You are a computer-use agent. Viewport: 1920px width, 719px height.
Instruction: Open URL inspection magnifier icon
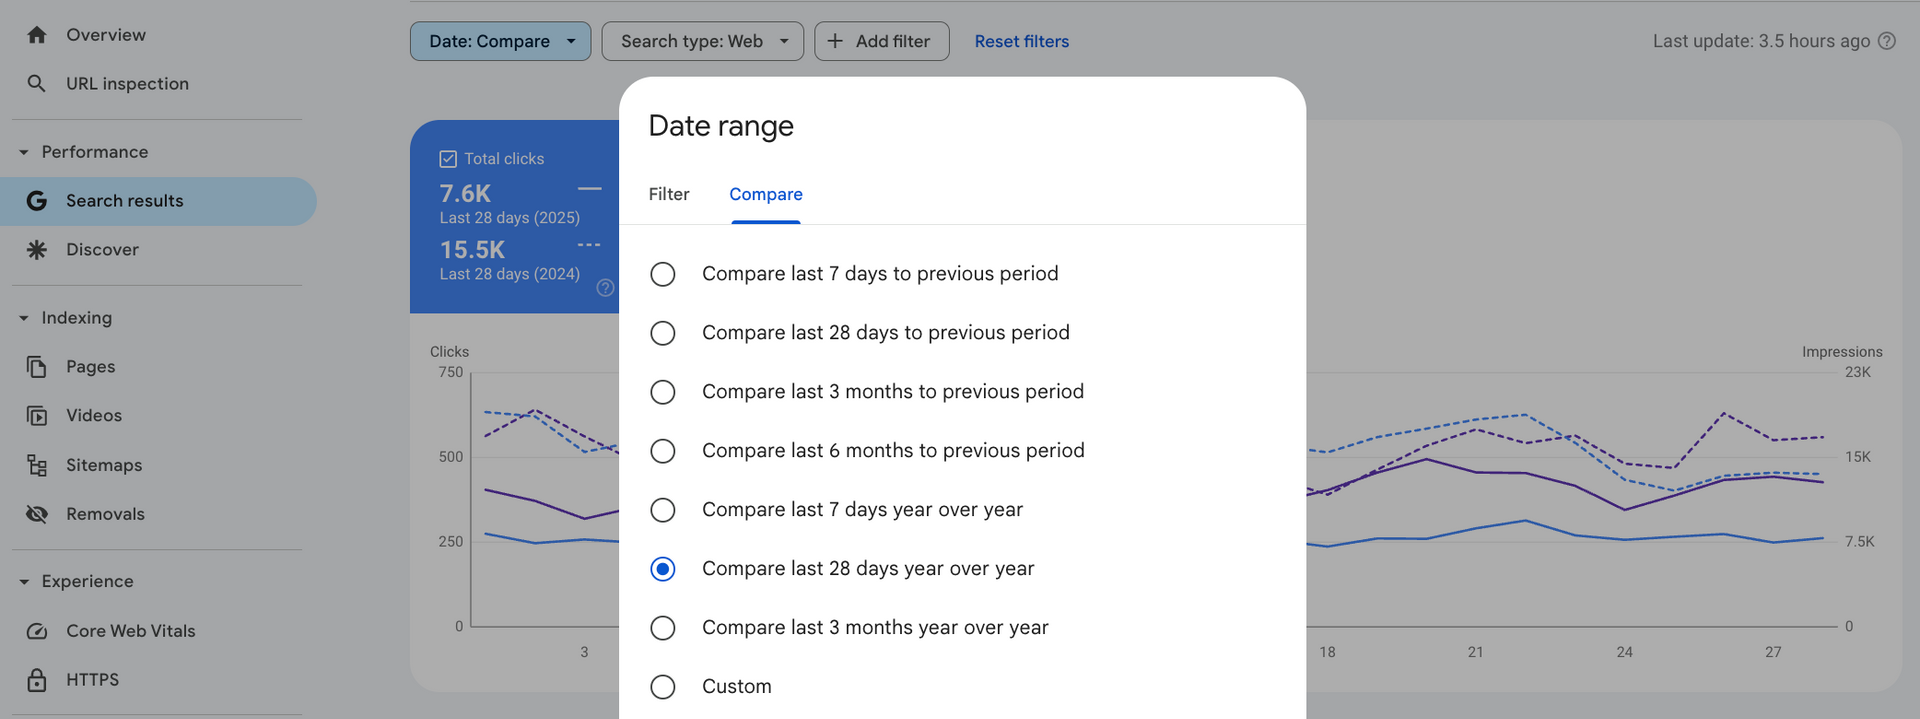tap(37, 84)
